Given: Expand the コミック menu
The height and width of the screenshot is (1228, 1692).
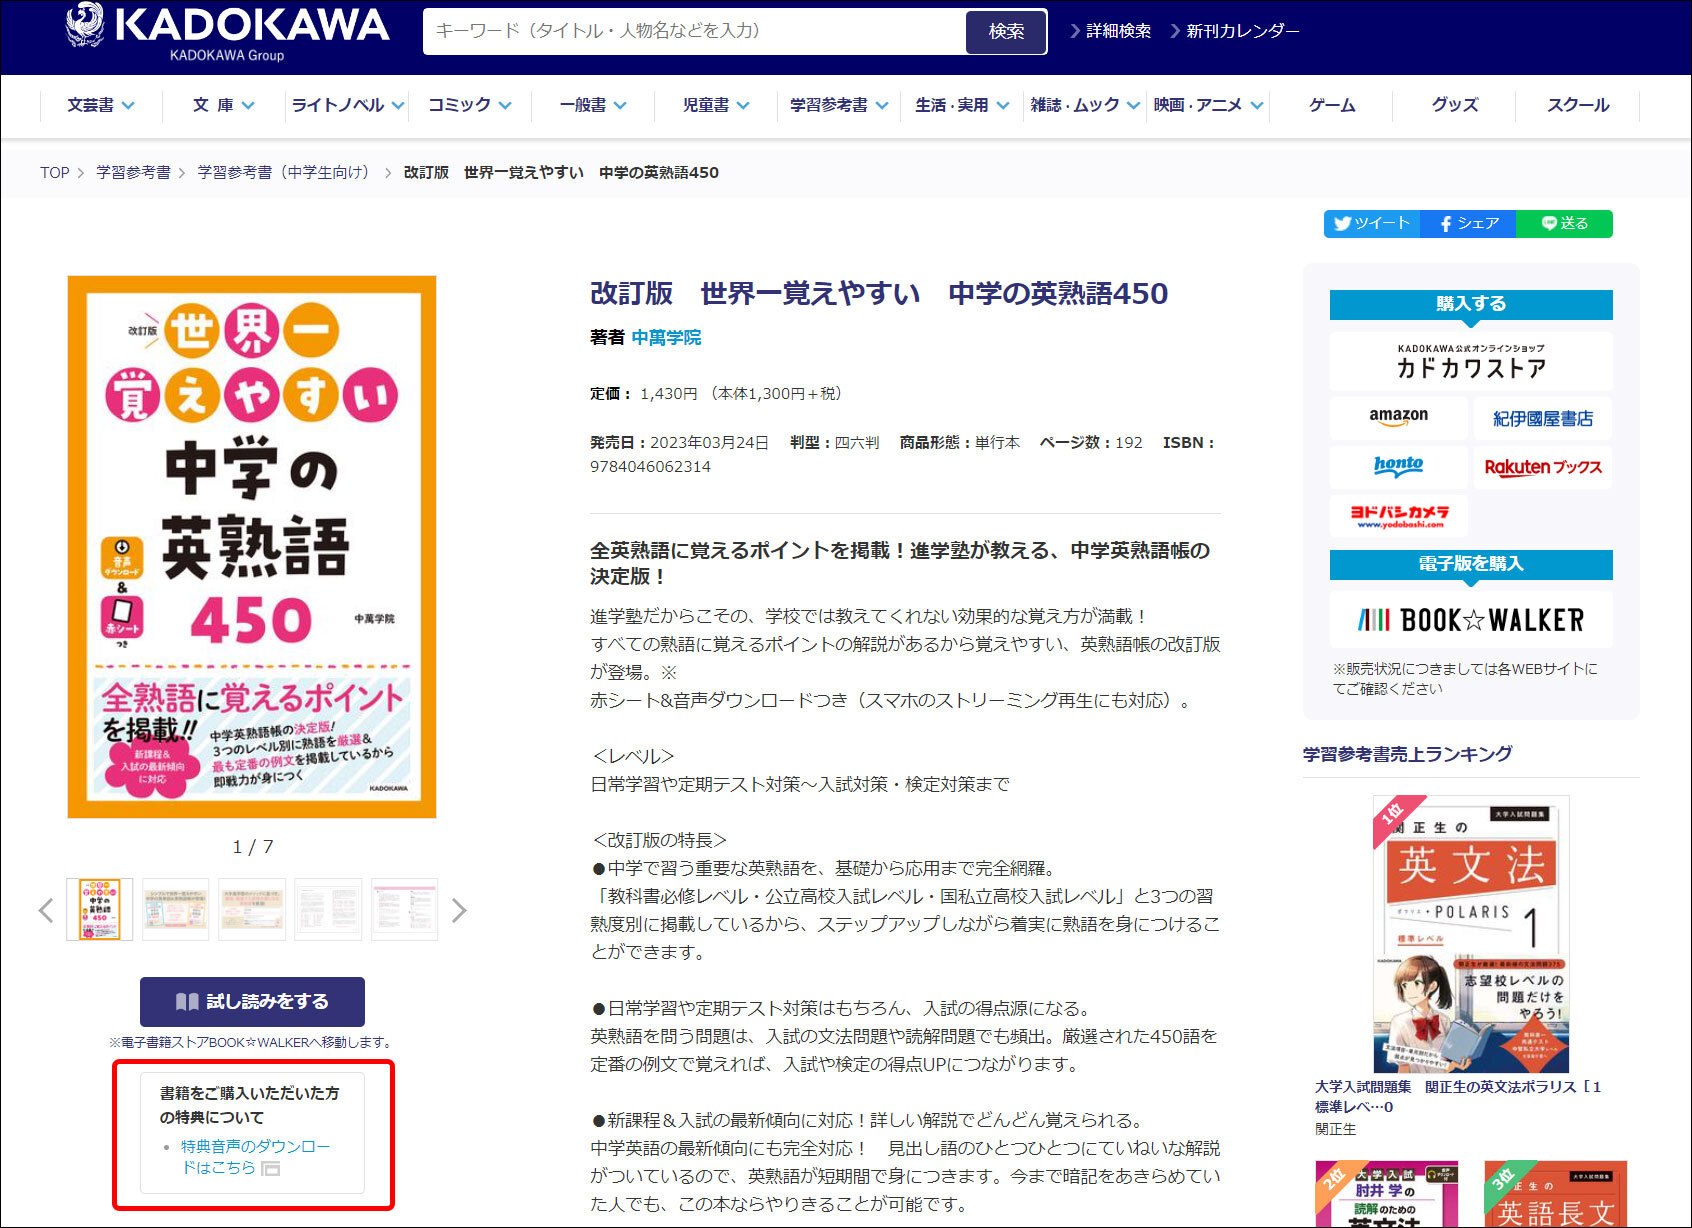Looking at the screenshot, I should [470, 105].
